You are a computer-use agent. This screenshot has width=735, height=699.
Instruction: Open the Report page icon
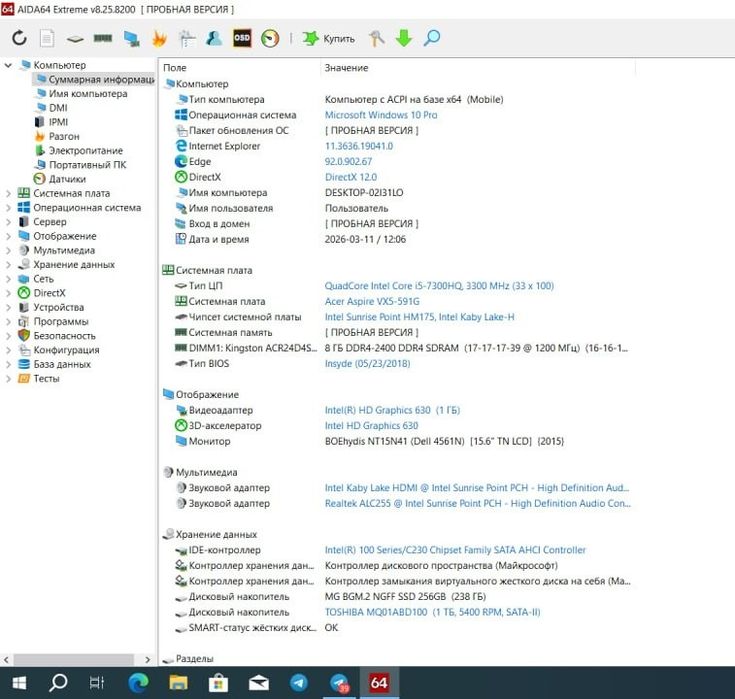coord(47,38)
